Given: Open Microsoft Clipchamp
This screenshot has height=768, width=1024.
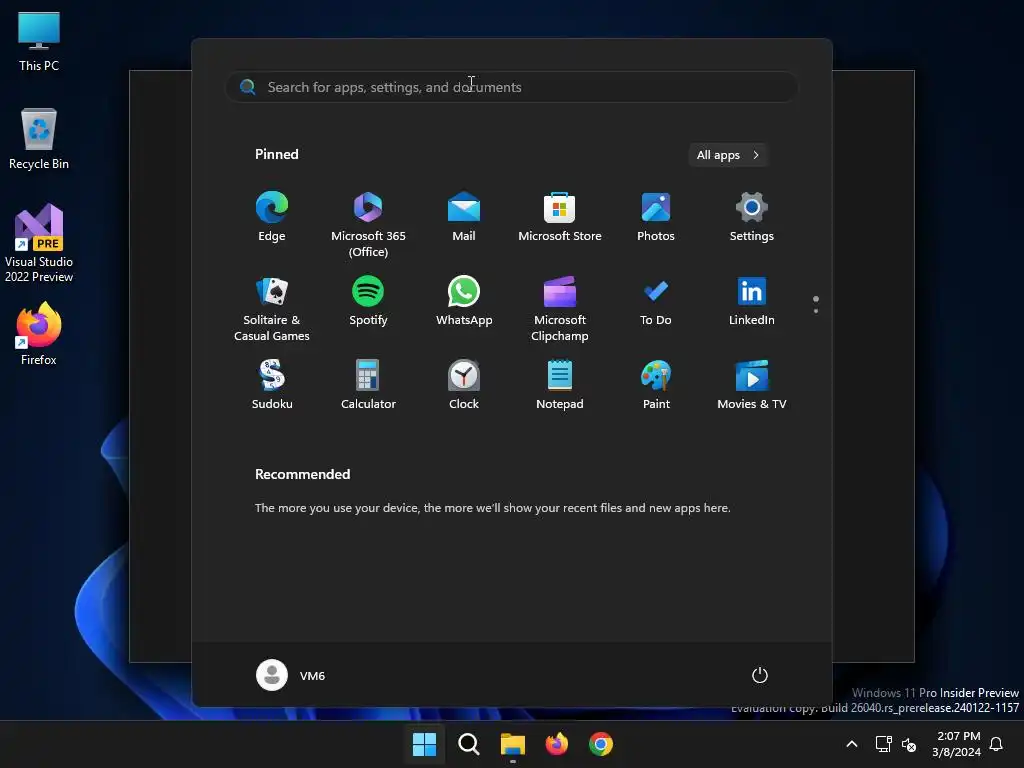Looking at the screenshot, I should pos(560,309).
